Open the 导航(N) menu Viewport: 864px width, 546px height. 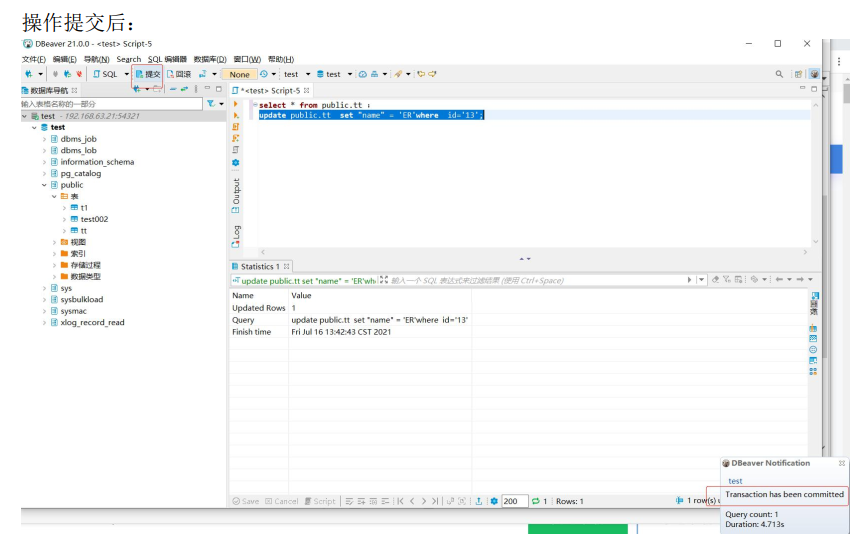coord(96,59)
